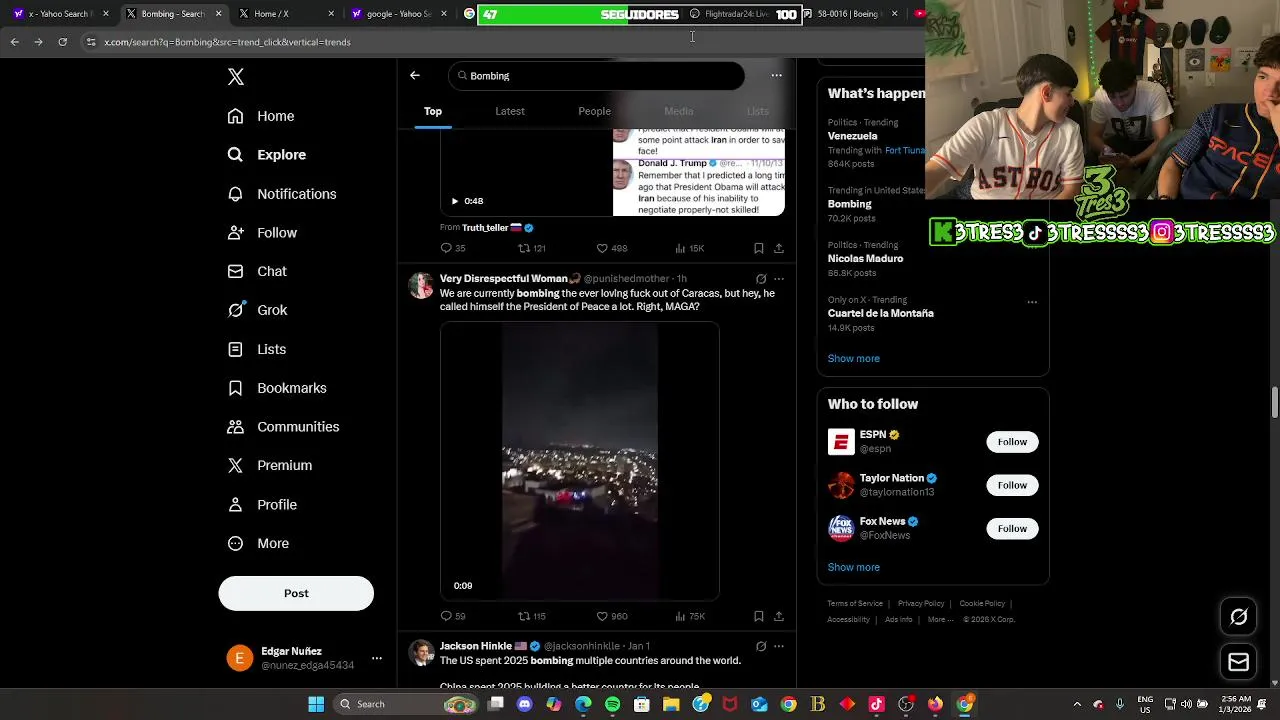1280x720 pixels.
Task: Like the post with 498 likes
Action: pyautogui.click(x=611, y=248)
